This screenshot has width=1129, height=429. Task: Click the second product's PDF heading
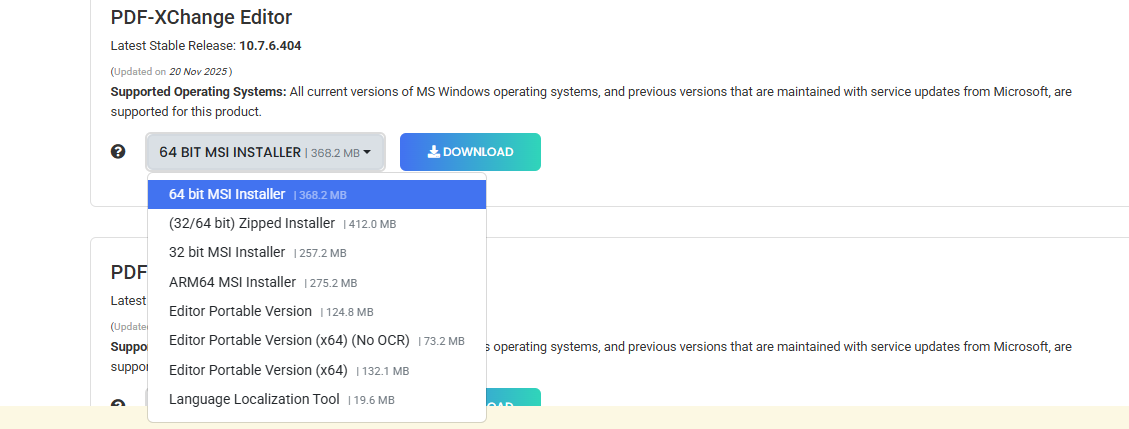pos(128,272)
